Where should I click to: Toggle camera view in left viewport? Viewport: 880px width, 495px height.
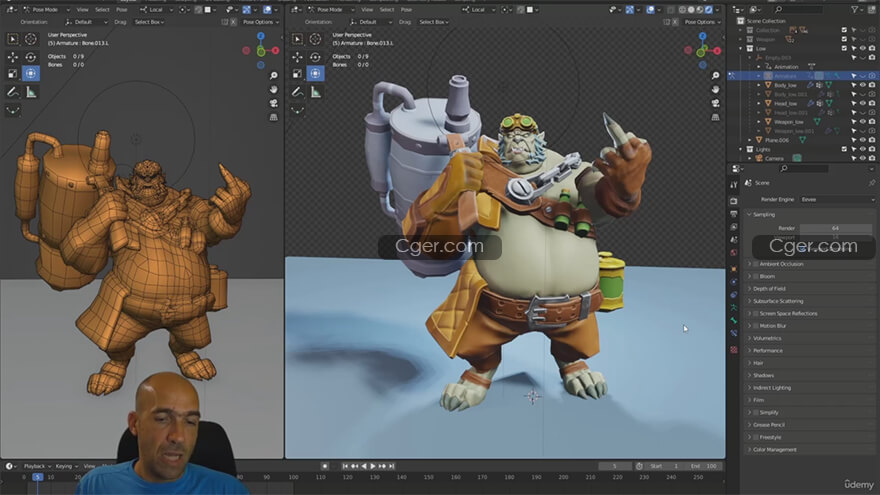[273, 103]
